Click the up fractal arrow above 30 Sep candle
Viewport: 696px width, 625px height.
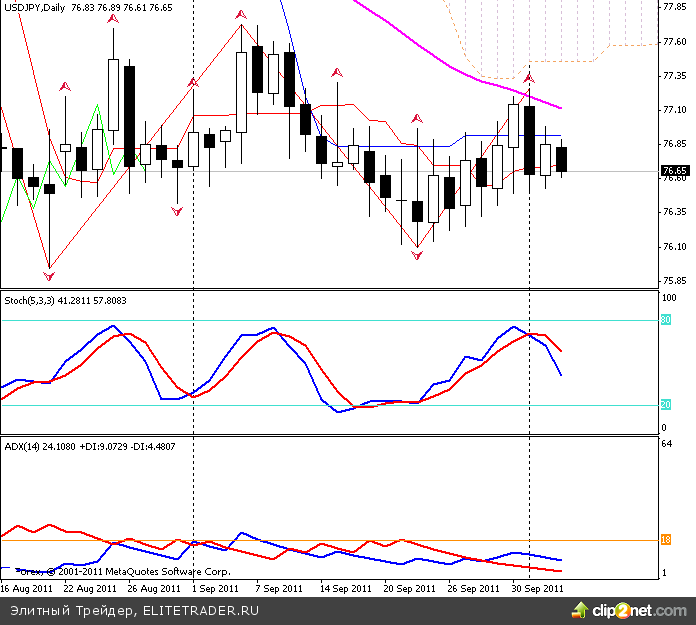(530, 77)
